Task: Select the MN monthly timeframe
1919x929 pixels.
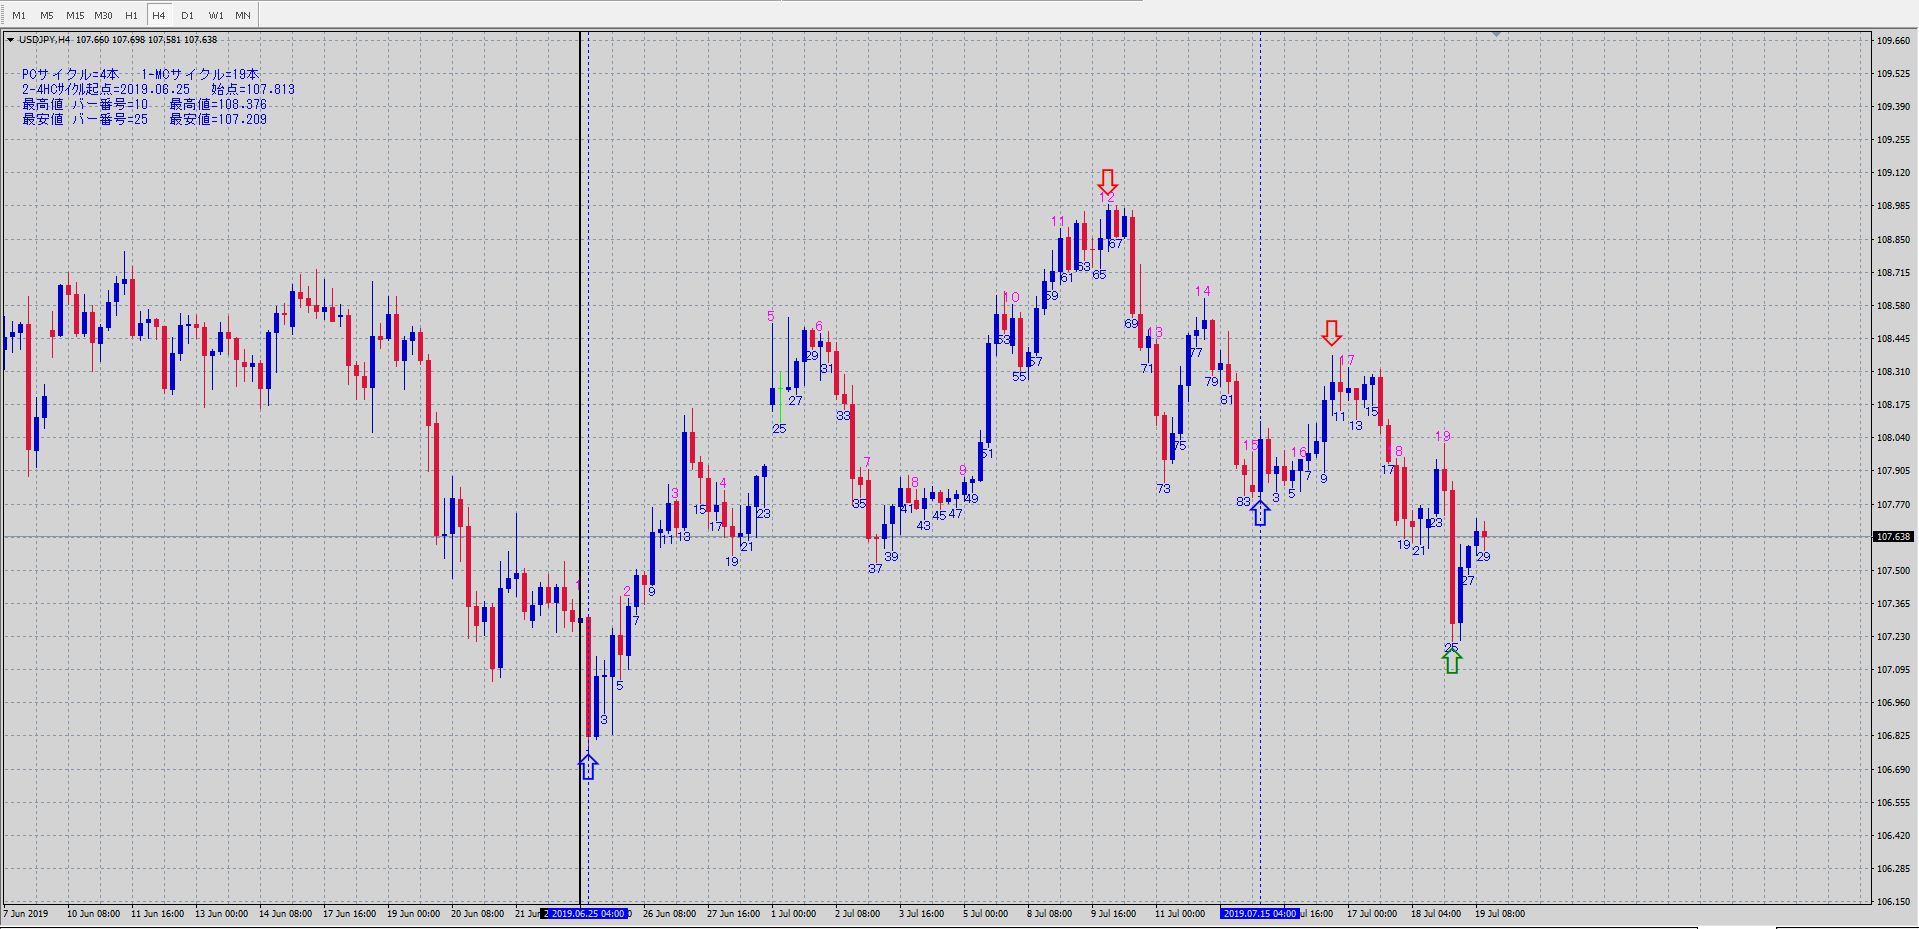Action: (x=243, y=15)
